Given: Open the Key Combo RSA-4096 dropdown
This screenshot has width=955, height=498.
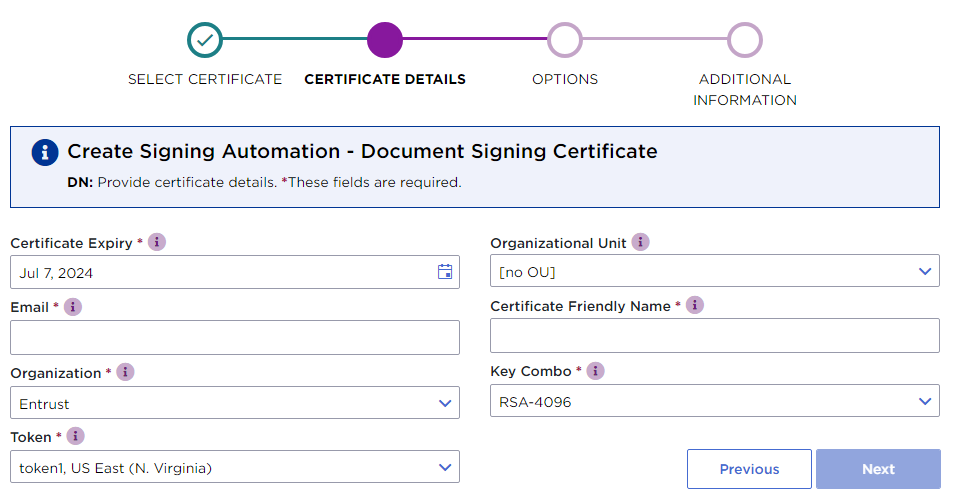Looking at the screenshot, I should pyautogui.click(x=715, y=402).
